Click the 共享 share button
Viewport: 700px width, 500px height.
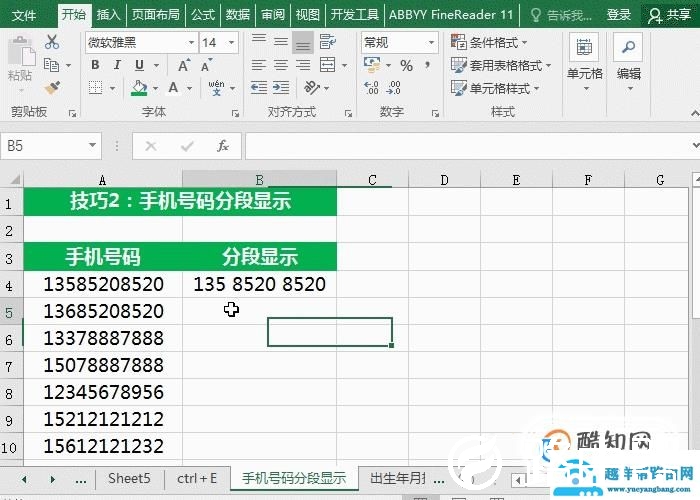669,15
